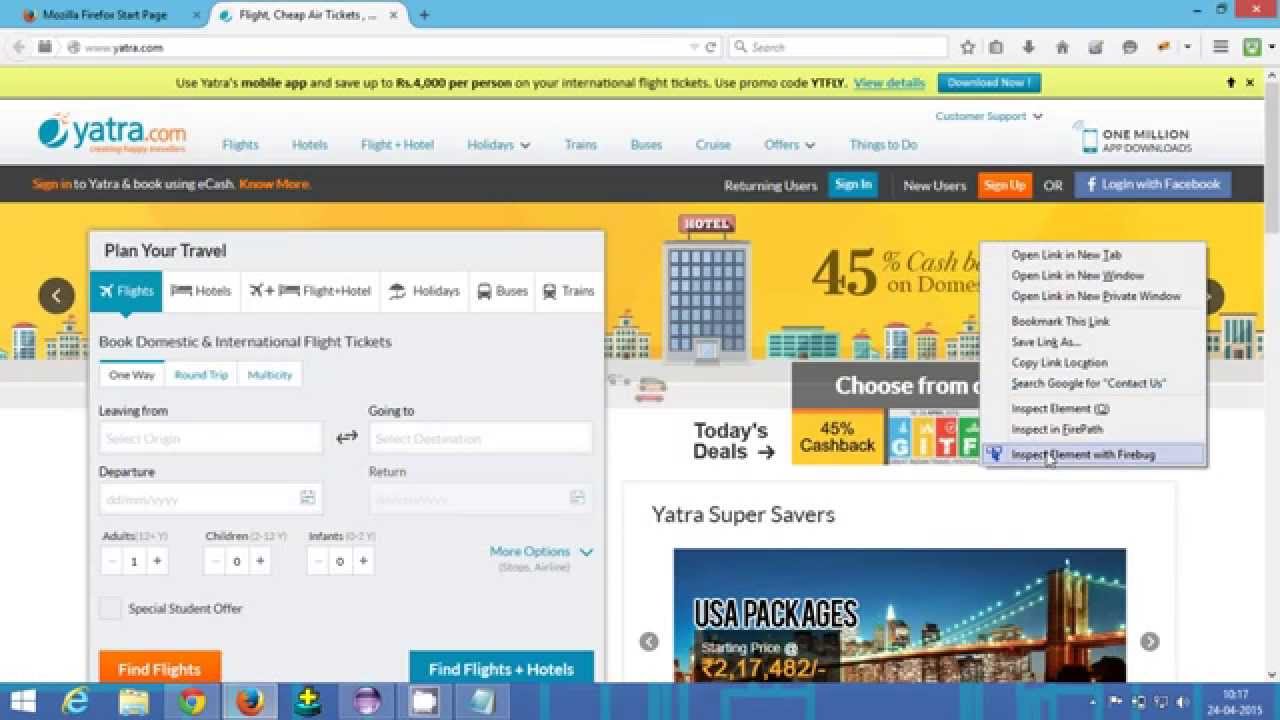Show next Yatra Super Savers slide

coord(1150,642)
